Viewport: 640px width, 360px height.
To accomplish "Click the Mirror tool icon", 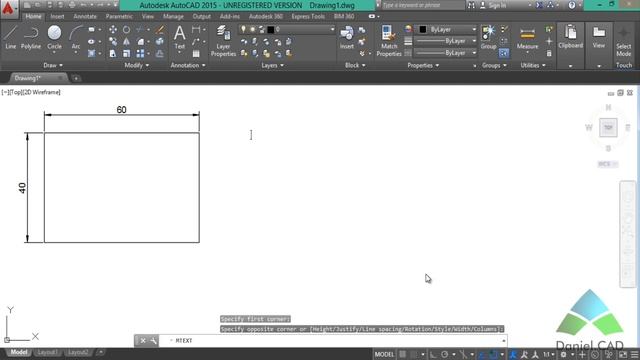I will point(127,42).
